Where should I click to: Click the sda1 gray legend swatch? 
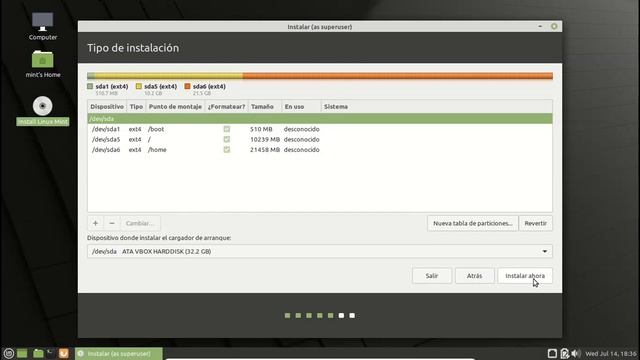tap(90, 87)
